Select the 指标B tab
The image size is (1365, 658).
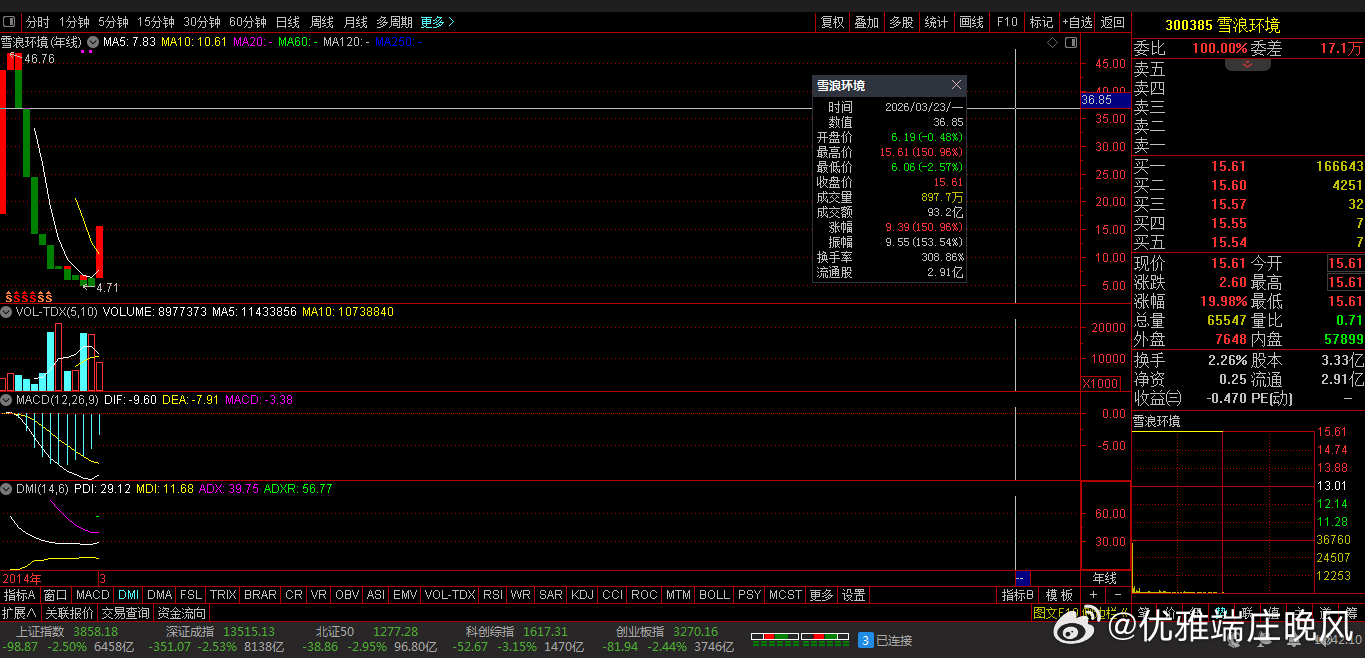click(x=1018, y=595)
